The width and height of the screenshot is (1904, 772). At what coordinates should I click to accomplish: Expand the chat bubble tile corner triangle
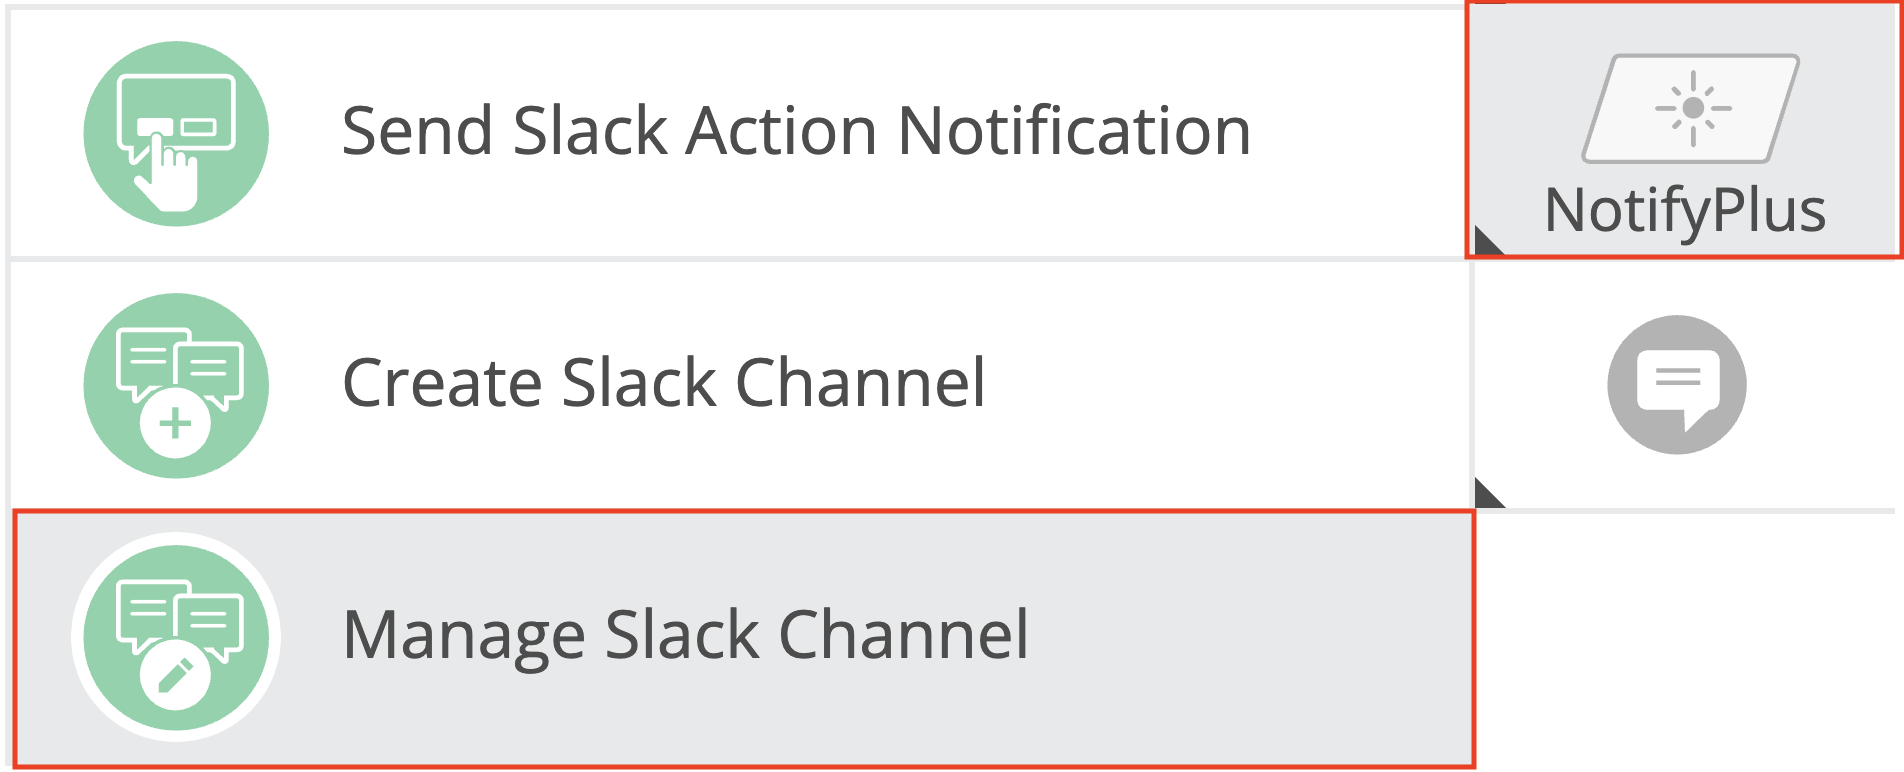coord(1486,496)
